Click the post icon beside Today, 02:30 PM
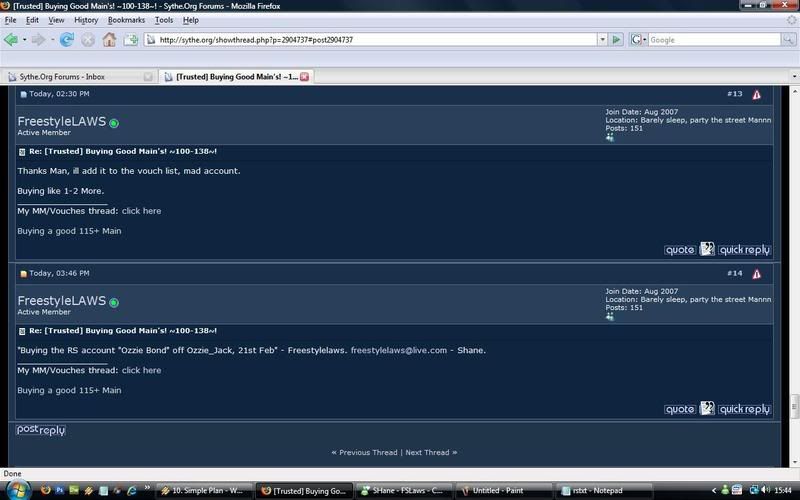Viewport: 800px width, 500px height. 23,94
